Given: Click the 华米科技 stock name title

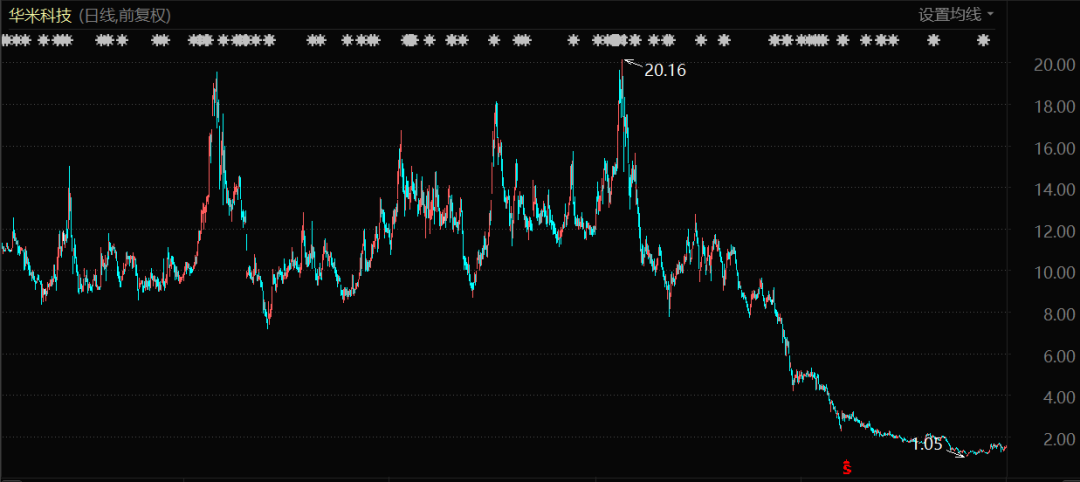Looking at the screenshot, I should pos(40,15).
